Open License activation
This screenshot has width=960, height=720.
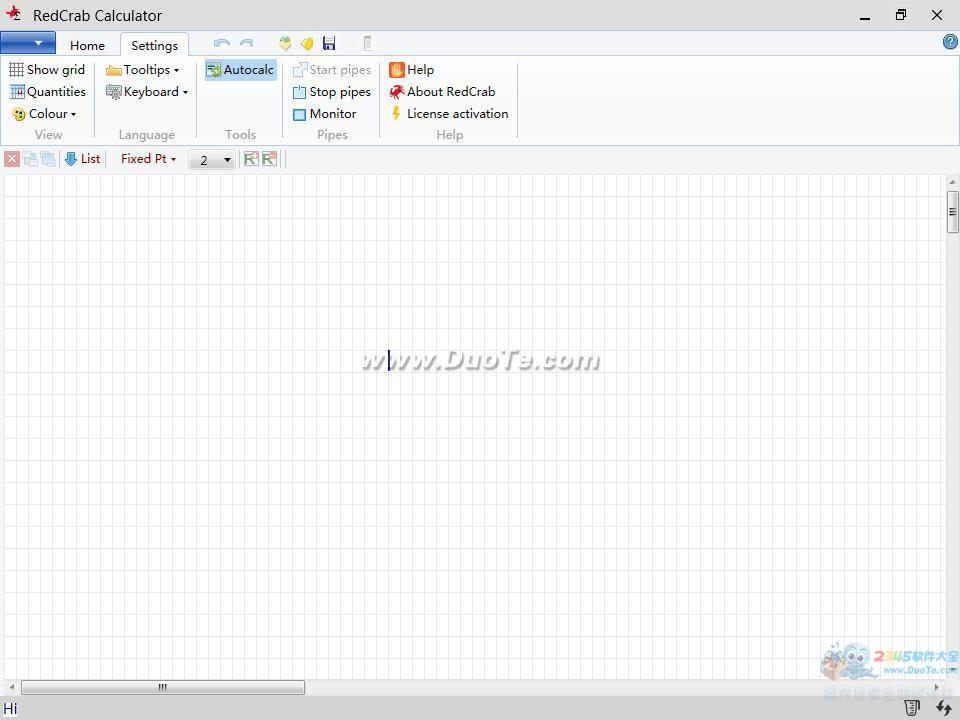click(449, 114)
